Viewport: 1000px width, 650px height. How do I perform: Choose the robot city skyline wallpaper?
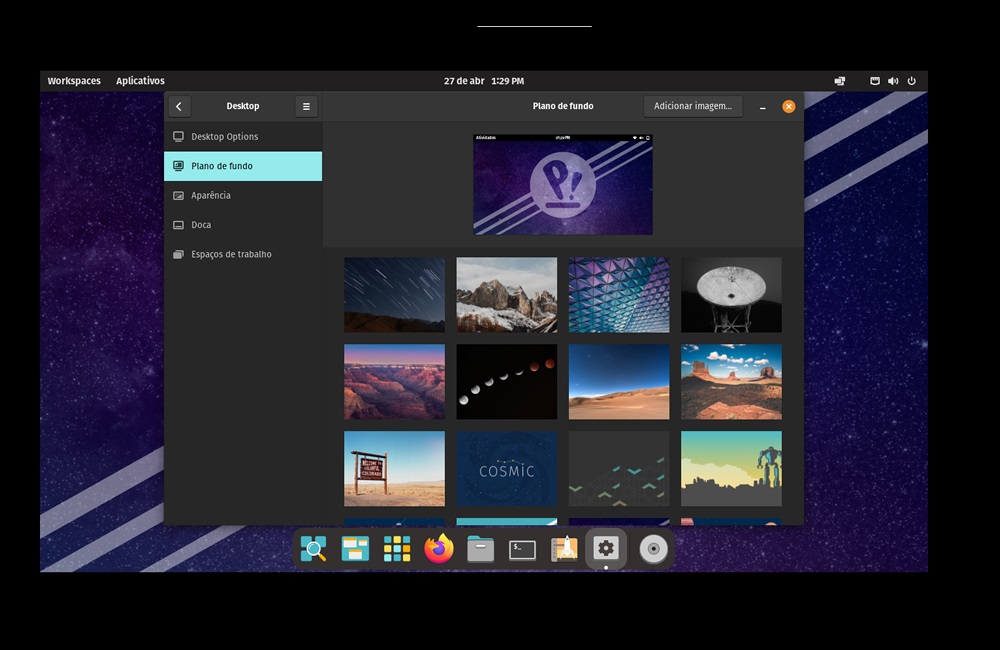pyautogui.click(x=731, y=469)
